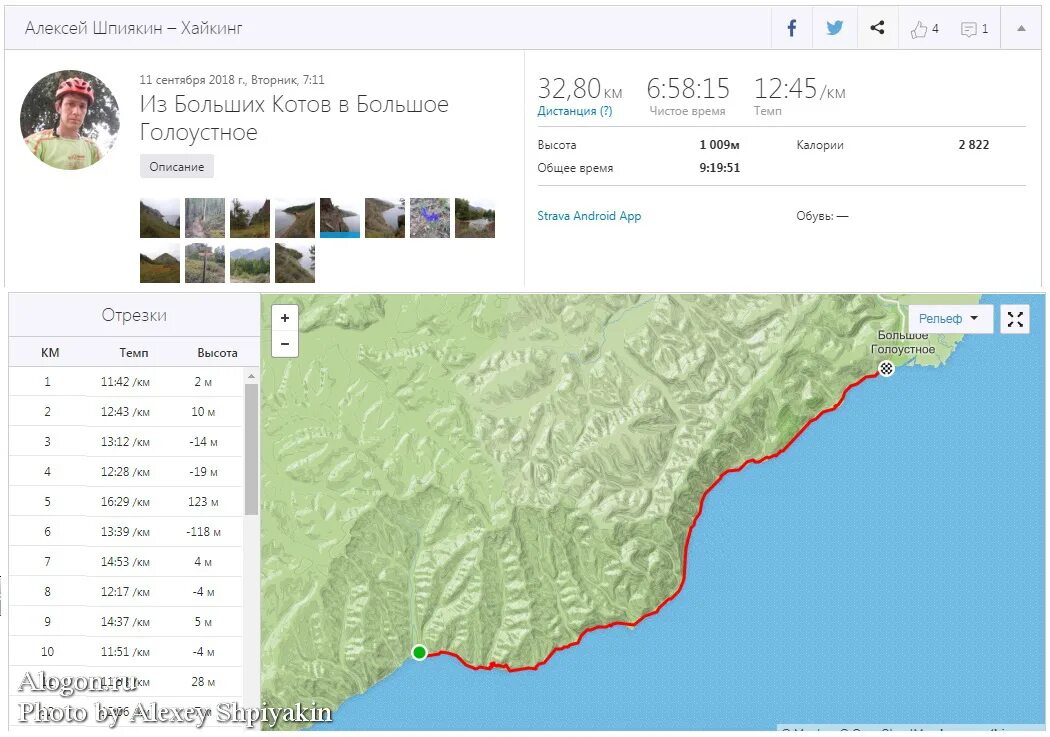This screenshot has width=1050, height=737.
Task: Open the share options icon
Action: [877, 28]
